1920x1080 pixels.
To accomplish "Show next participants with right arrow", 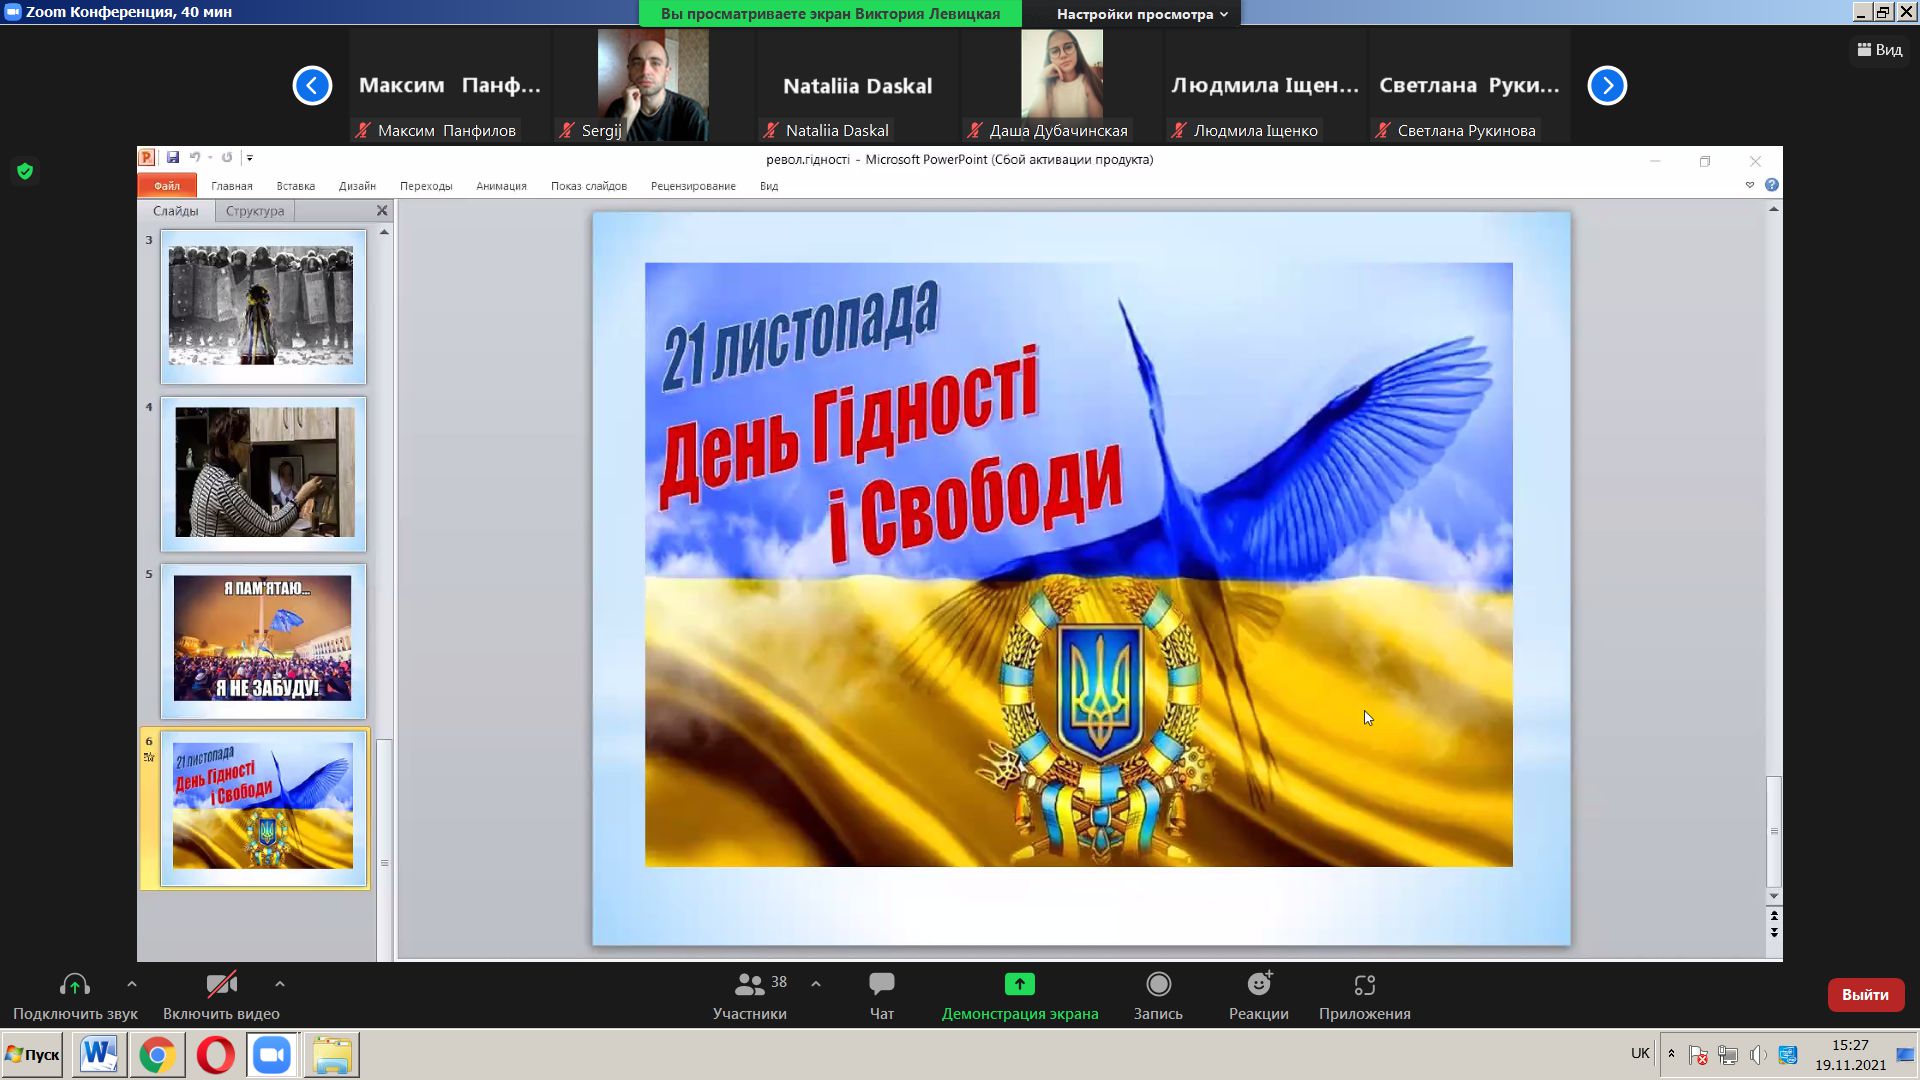I will (x=1607, y=85).
